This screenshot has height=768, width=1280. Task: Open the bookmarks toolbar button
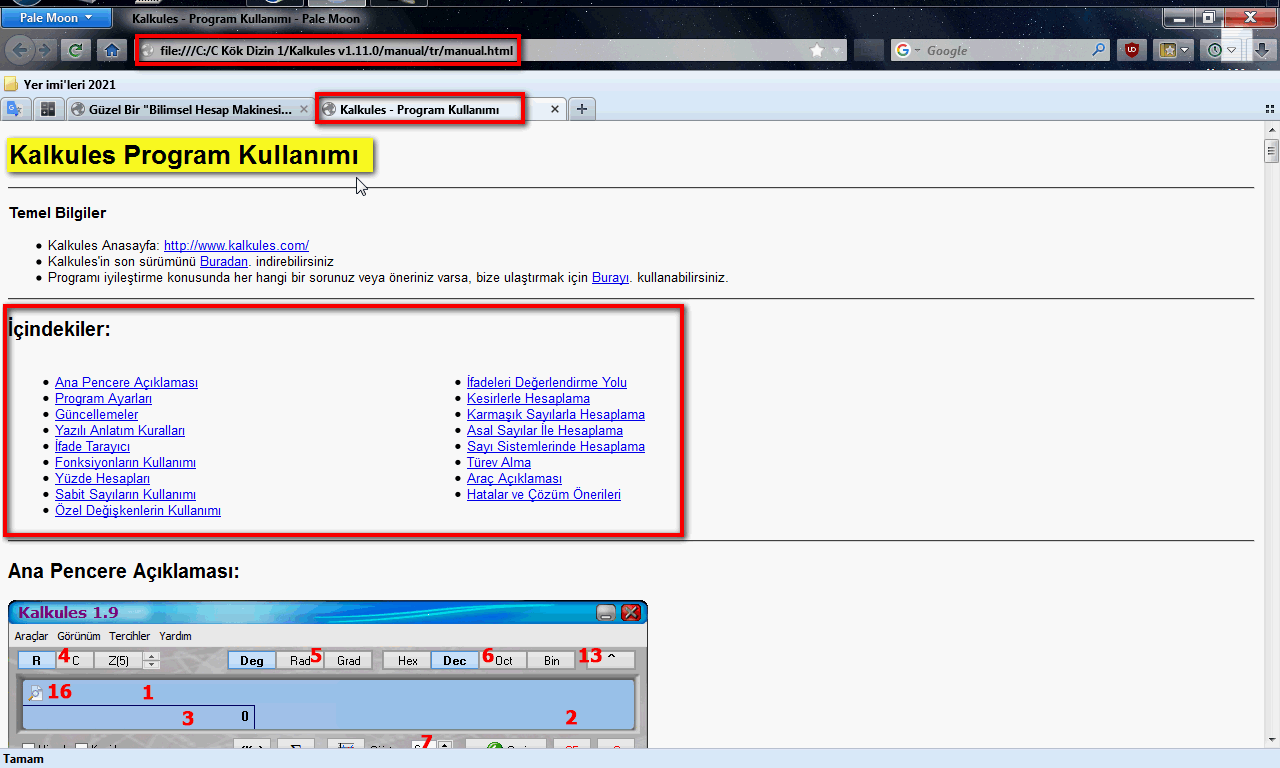1167,50
